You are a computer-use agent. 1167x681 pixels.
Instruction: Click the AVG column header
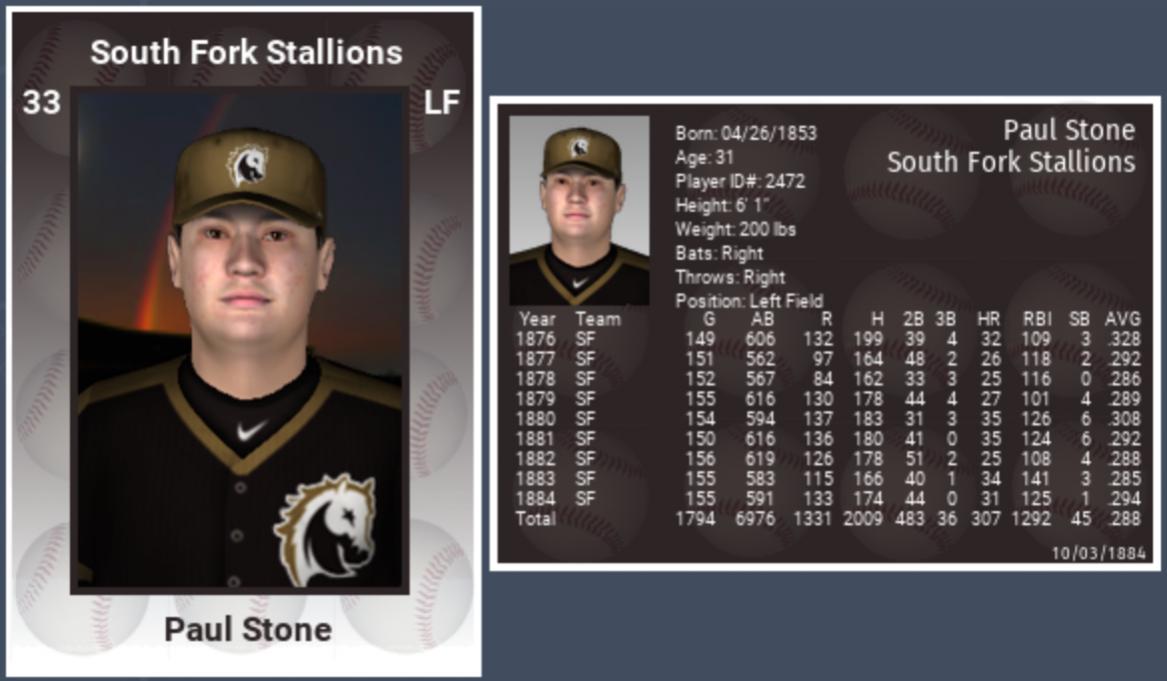coord(1122,319)
